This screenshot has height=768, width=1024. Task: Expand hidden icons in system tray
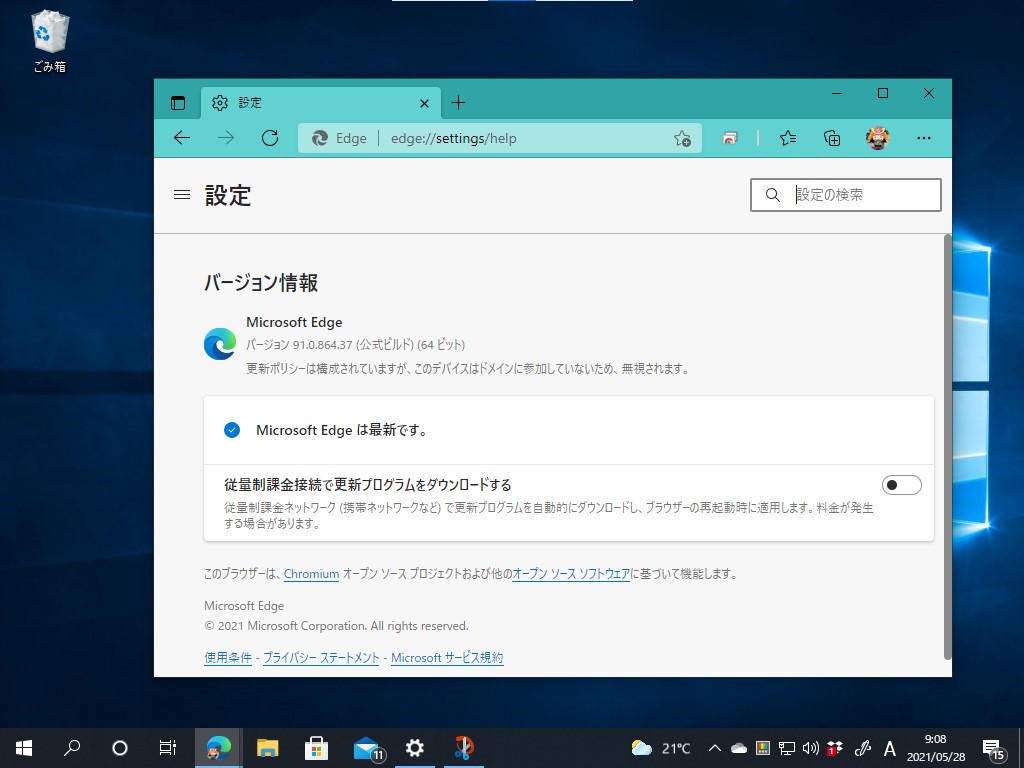click(x=714, y=747)
